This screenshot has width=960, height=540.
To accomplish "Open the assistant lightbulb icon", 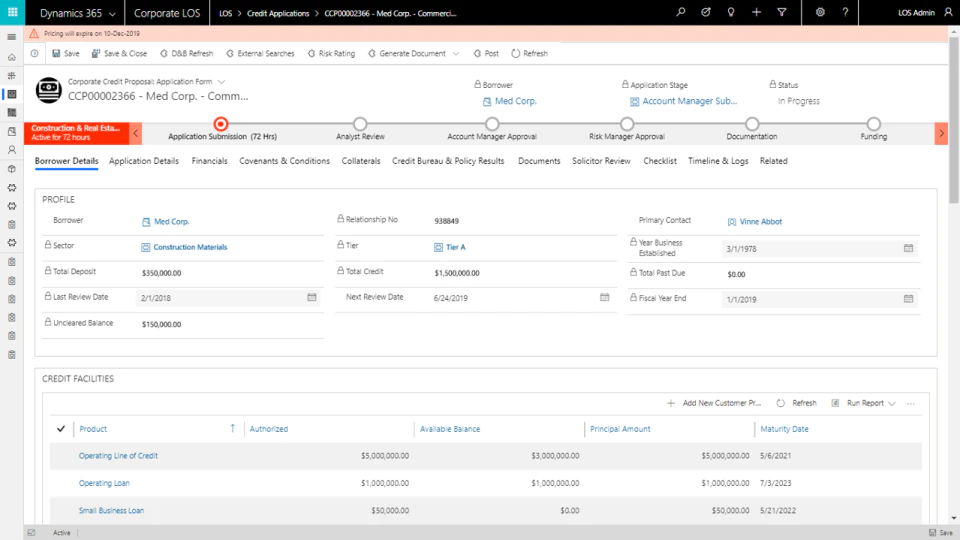I will pyautogui.click(x=730, y=12).
